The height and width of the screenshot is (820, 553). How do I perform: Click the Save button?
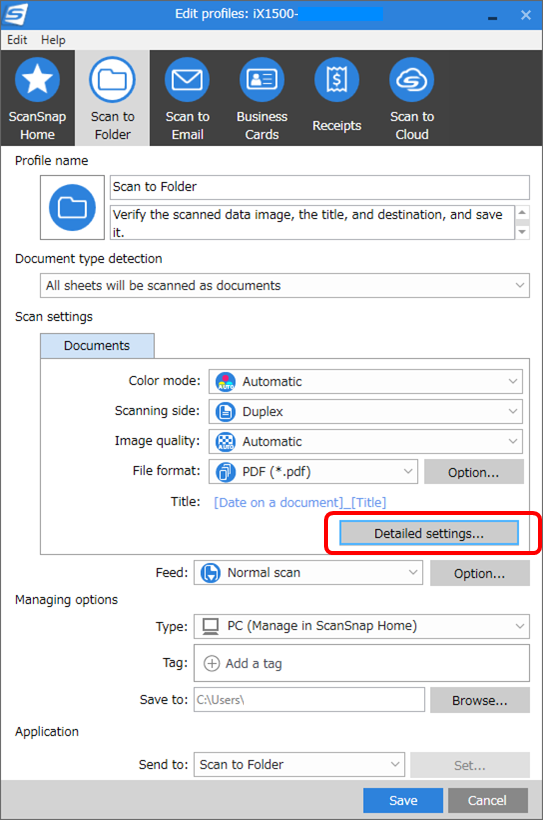(x=403, y=800)
